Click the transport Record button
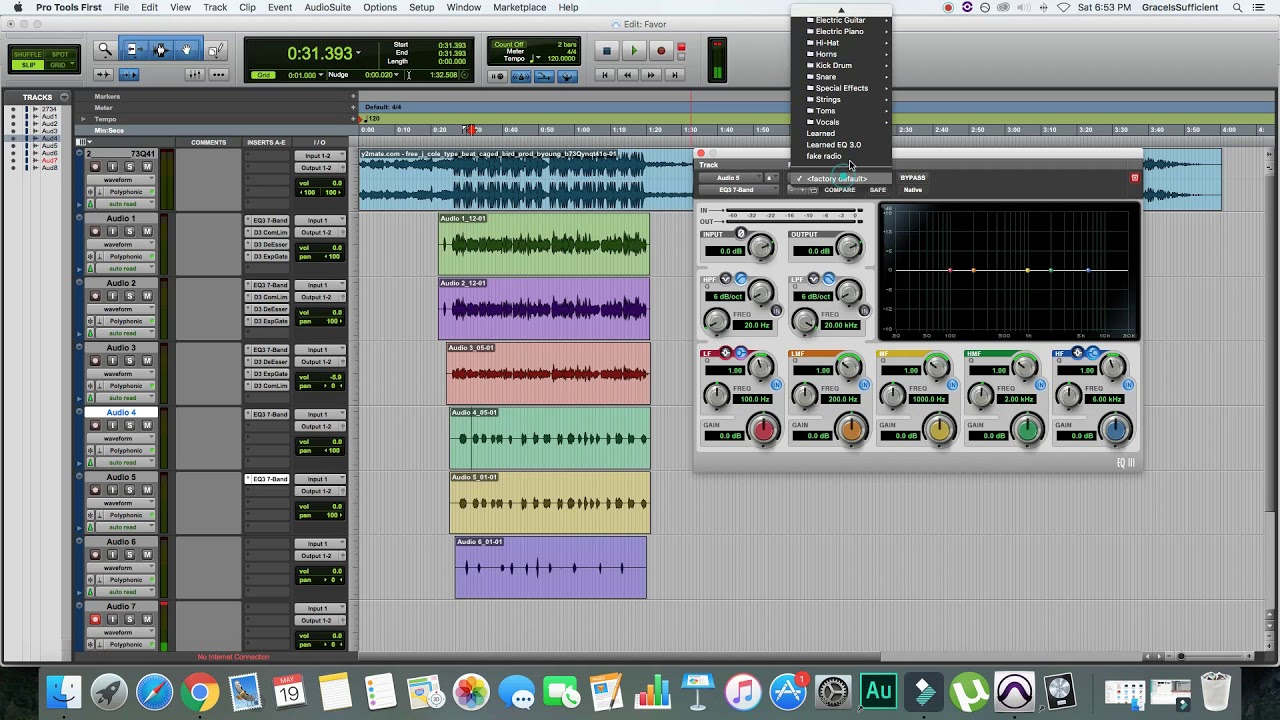This screenshot has height=720, width=1280. tap(660, 51)
